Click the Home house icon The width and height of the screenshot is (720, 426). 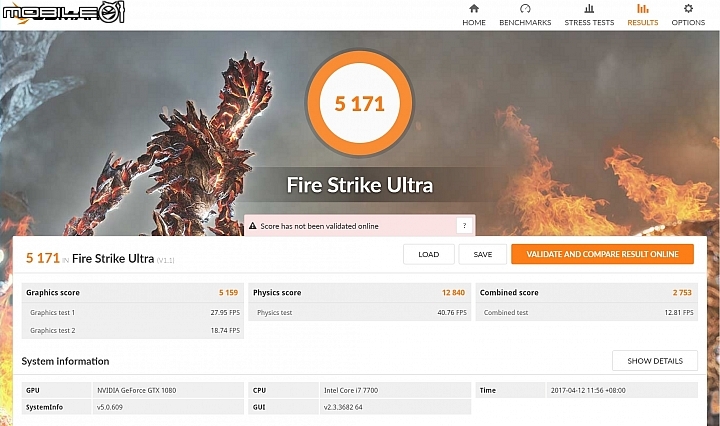point(474,8)
